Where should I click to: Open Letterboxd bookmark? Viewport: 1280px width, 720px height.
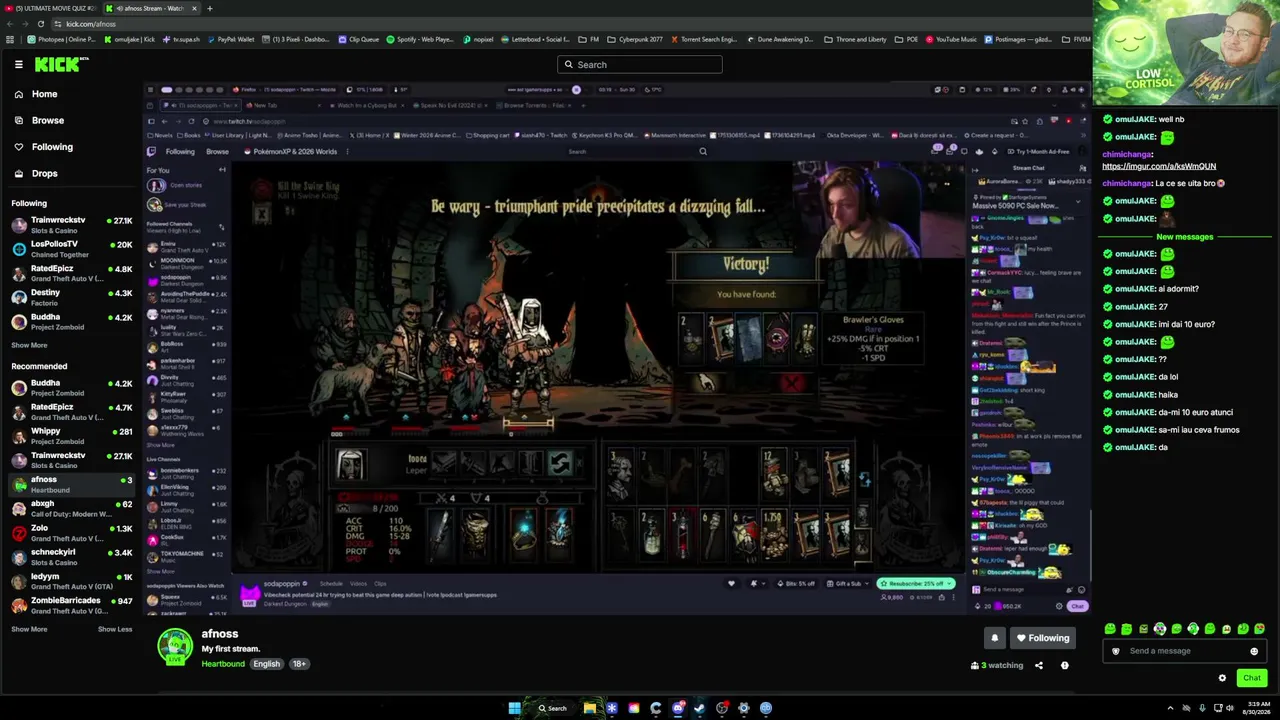[535, 39]
